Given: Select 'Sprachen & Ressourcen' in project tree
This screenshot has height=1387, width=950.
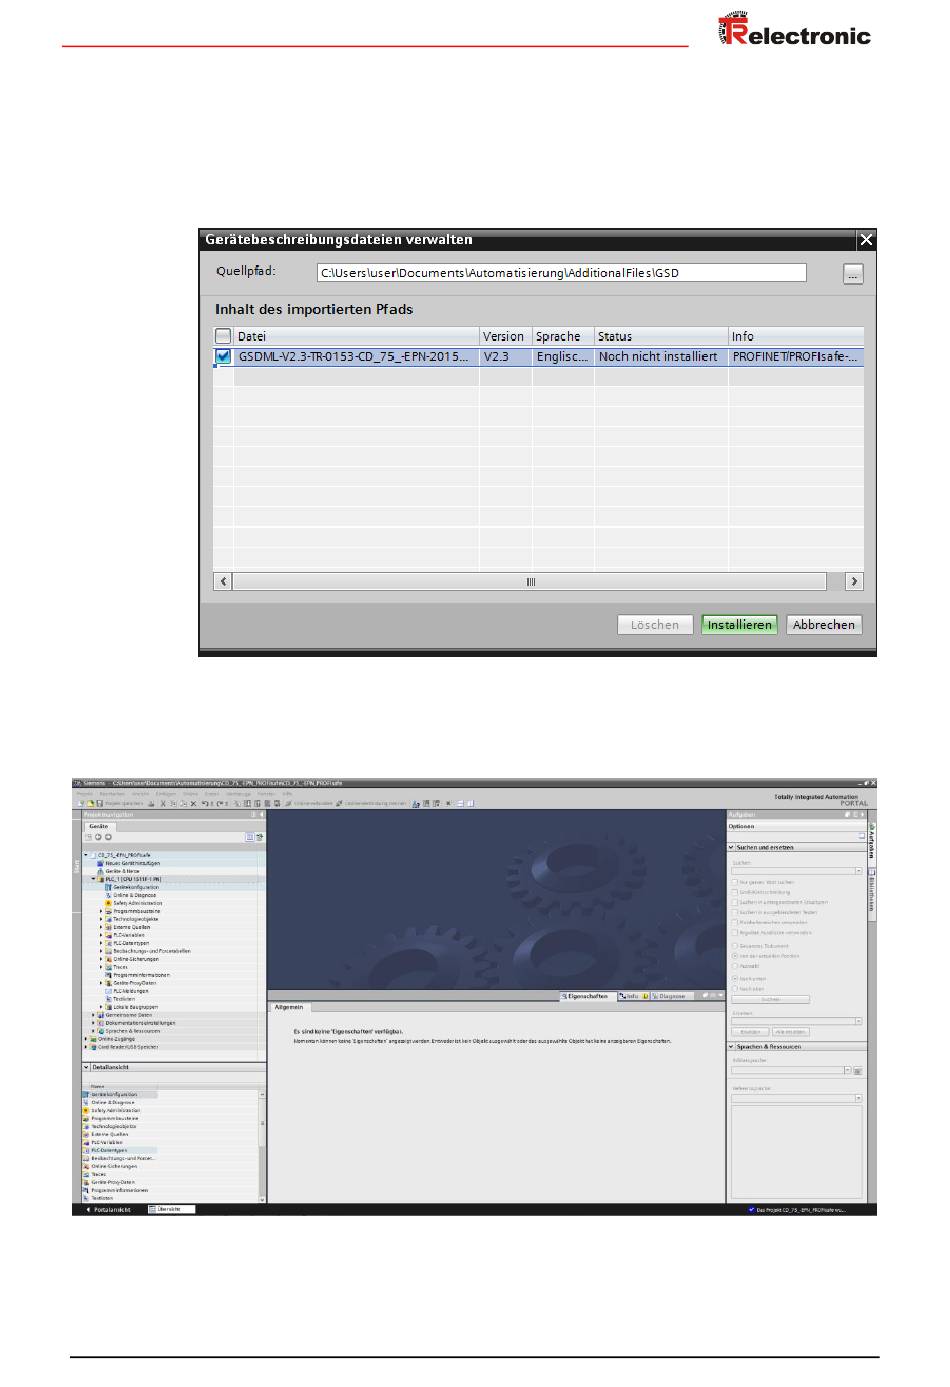Looking at the screenshot, I should (x=132, y=1031).
